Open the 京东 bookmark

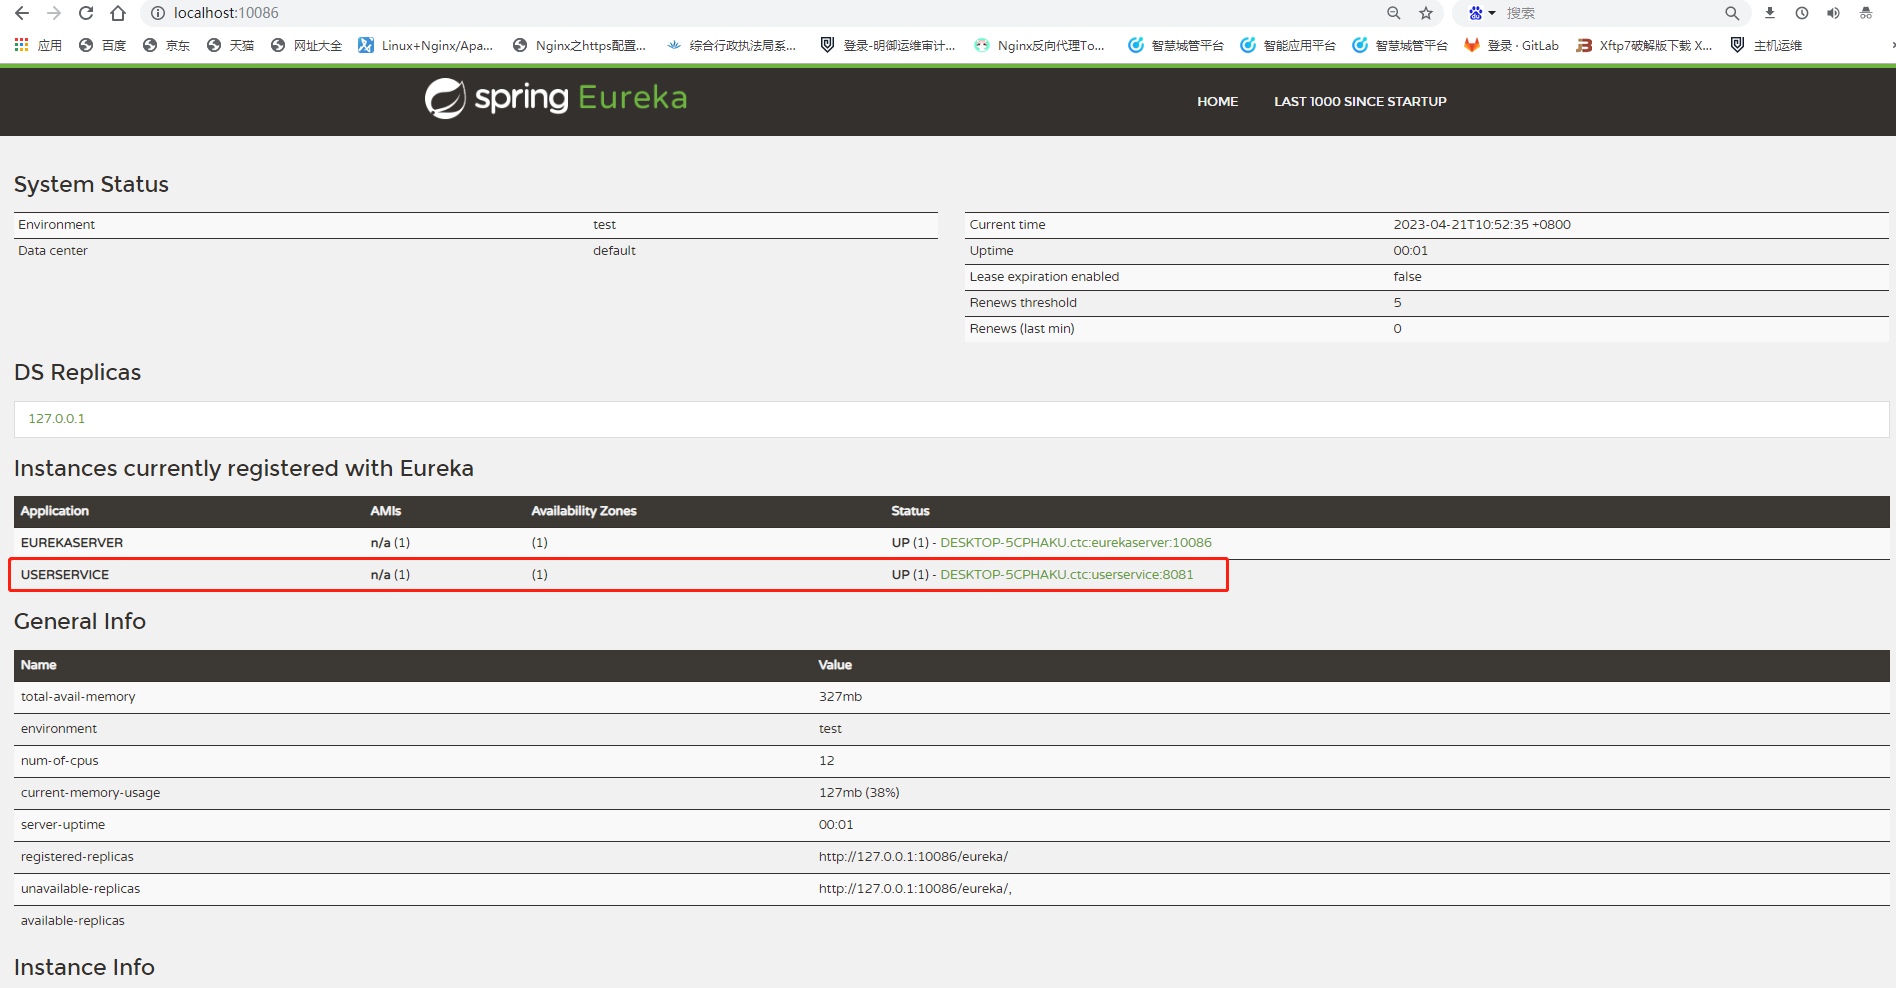[x=166, y=45]
